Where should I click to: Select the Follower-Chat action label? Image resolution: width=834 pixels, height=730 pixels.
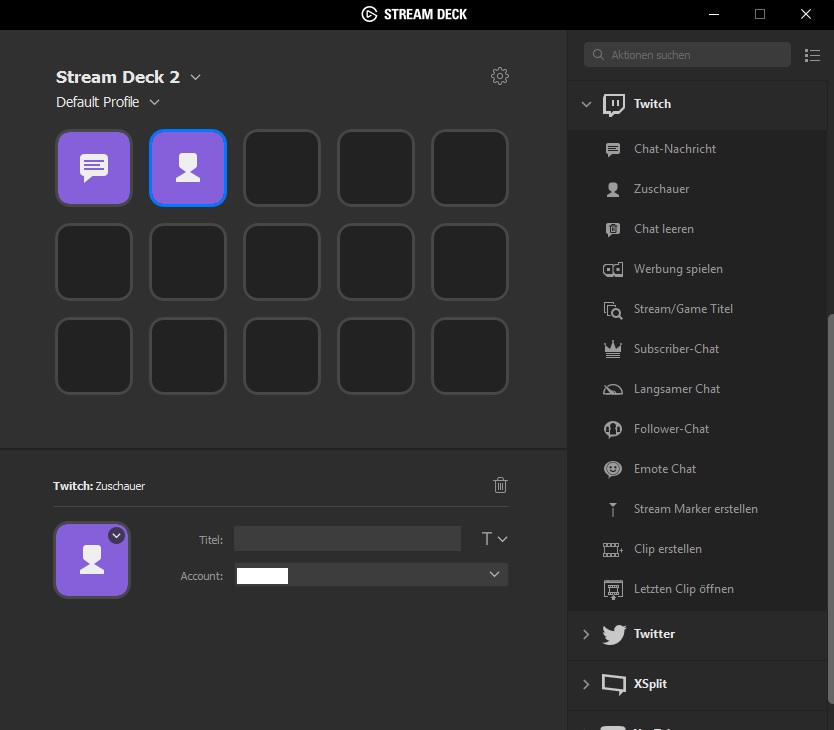[x=671, y=429]
